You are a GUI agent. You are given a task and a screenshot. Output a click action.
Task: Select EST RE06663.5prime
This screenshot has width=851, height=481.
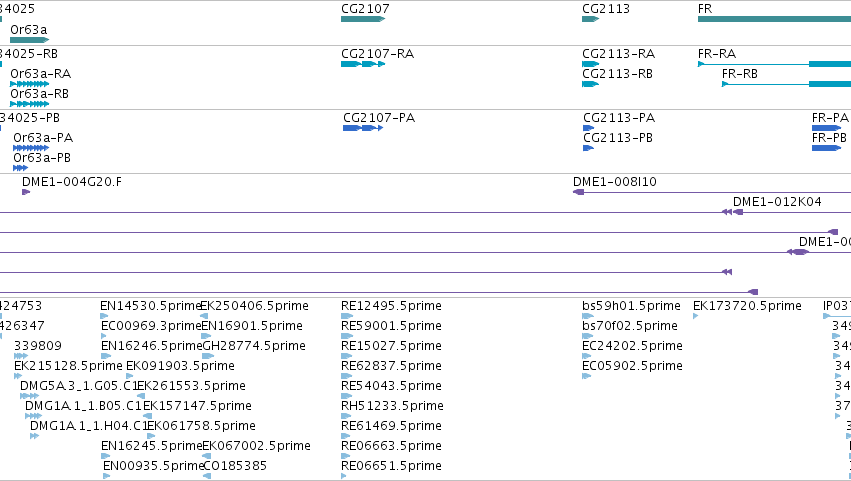[x=345, y=456]
